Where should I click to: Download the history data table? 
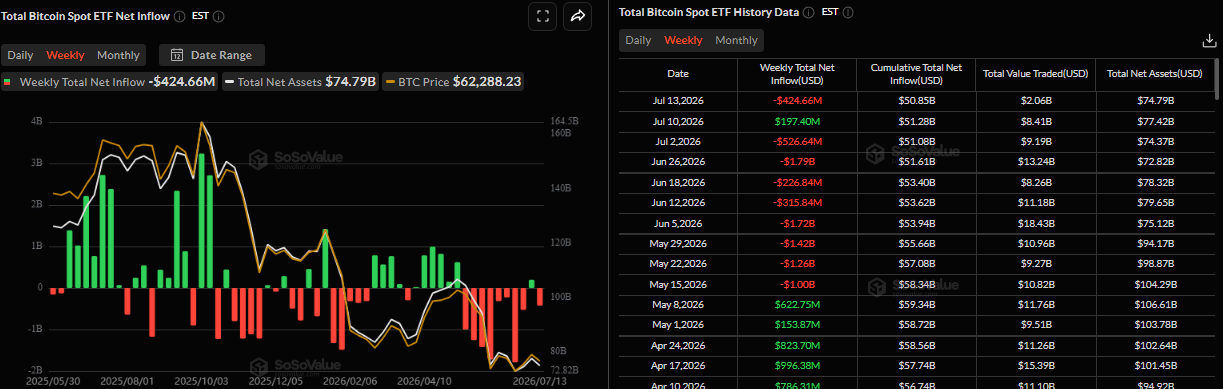tap(1208, 41)
